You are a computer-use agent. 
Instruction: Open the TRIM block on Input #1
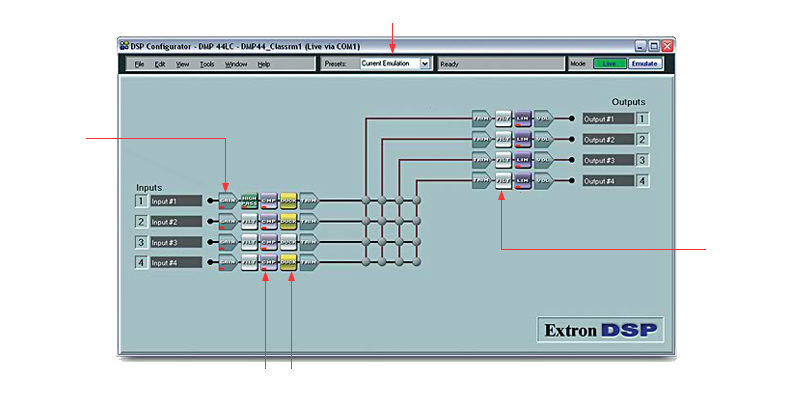tap(308, 201)
